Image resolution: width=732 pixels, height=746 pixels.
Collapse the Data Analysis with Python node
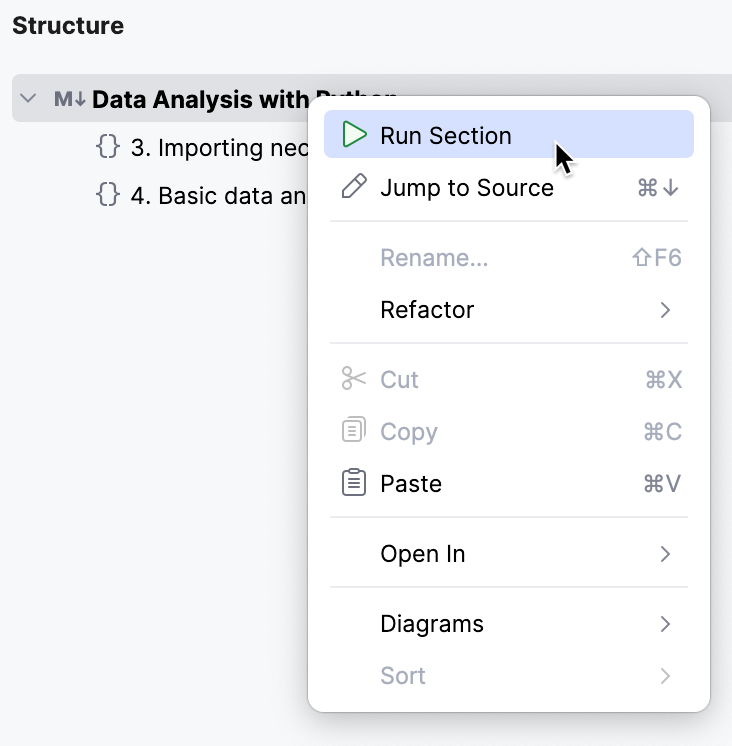[29, 99]
